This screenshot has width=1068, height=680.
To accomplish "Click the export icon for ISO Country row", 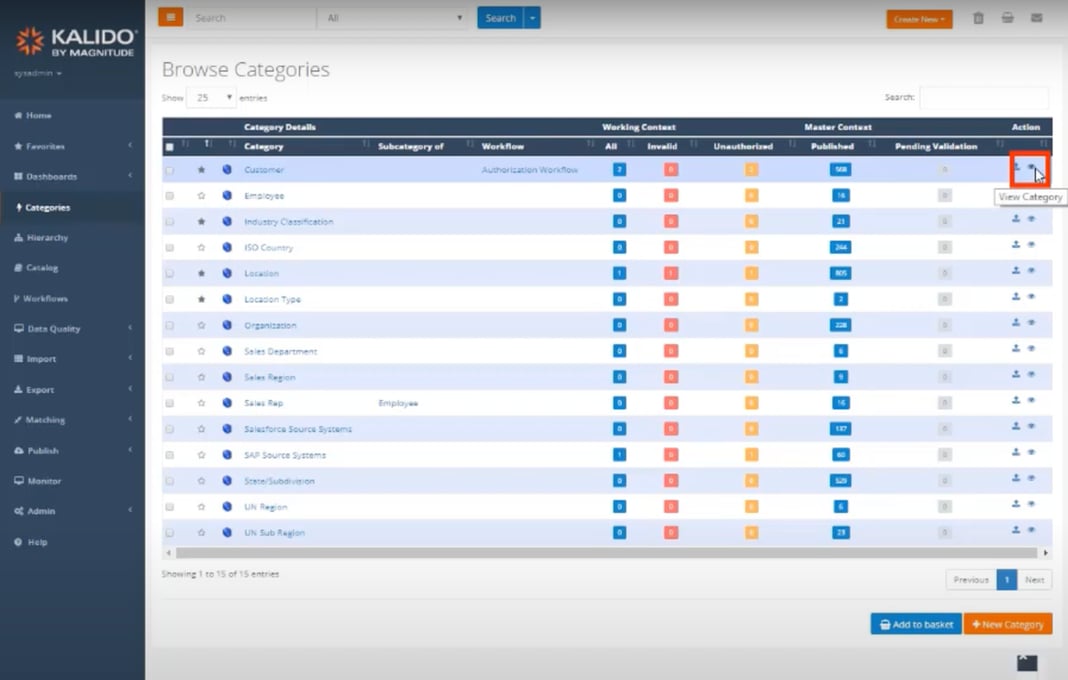I will point(1016,247).
